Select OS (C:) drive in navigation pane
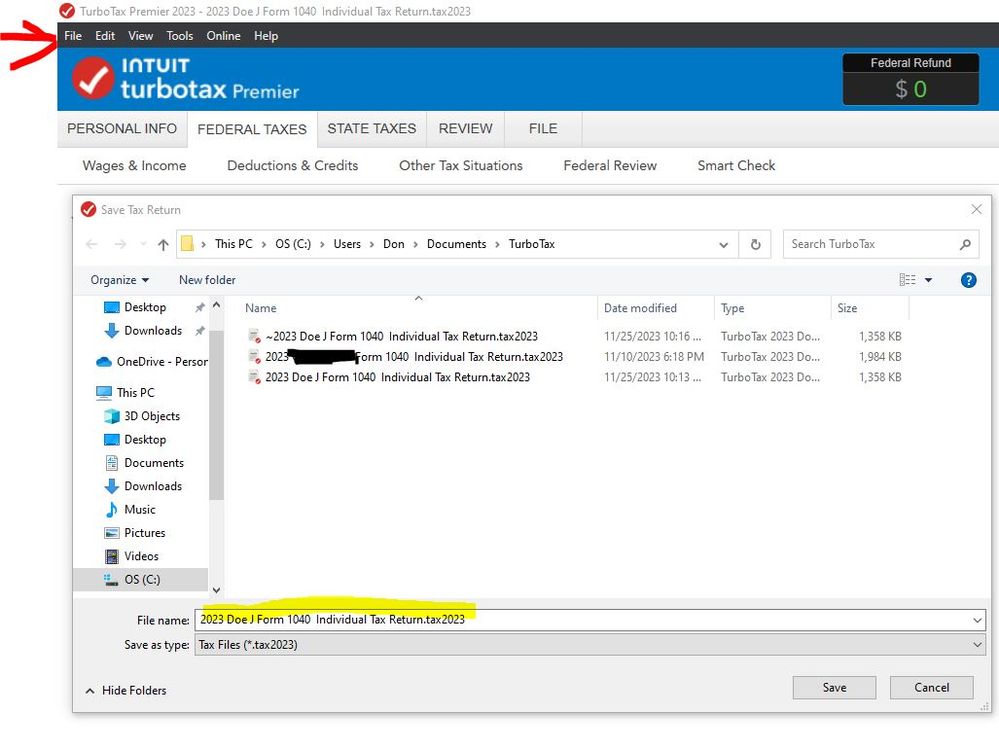The image size is (999, 748). pyautogui.click(x=141, y=579)
